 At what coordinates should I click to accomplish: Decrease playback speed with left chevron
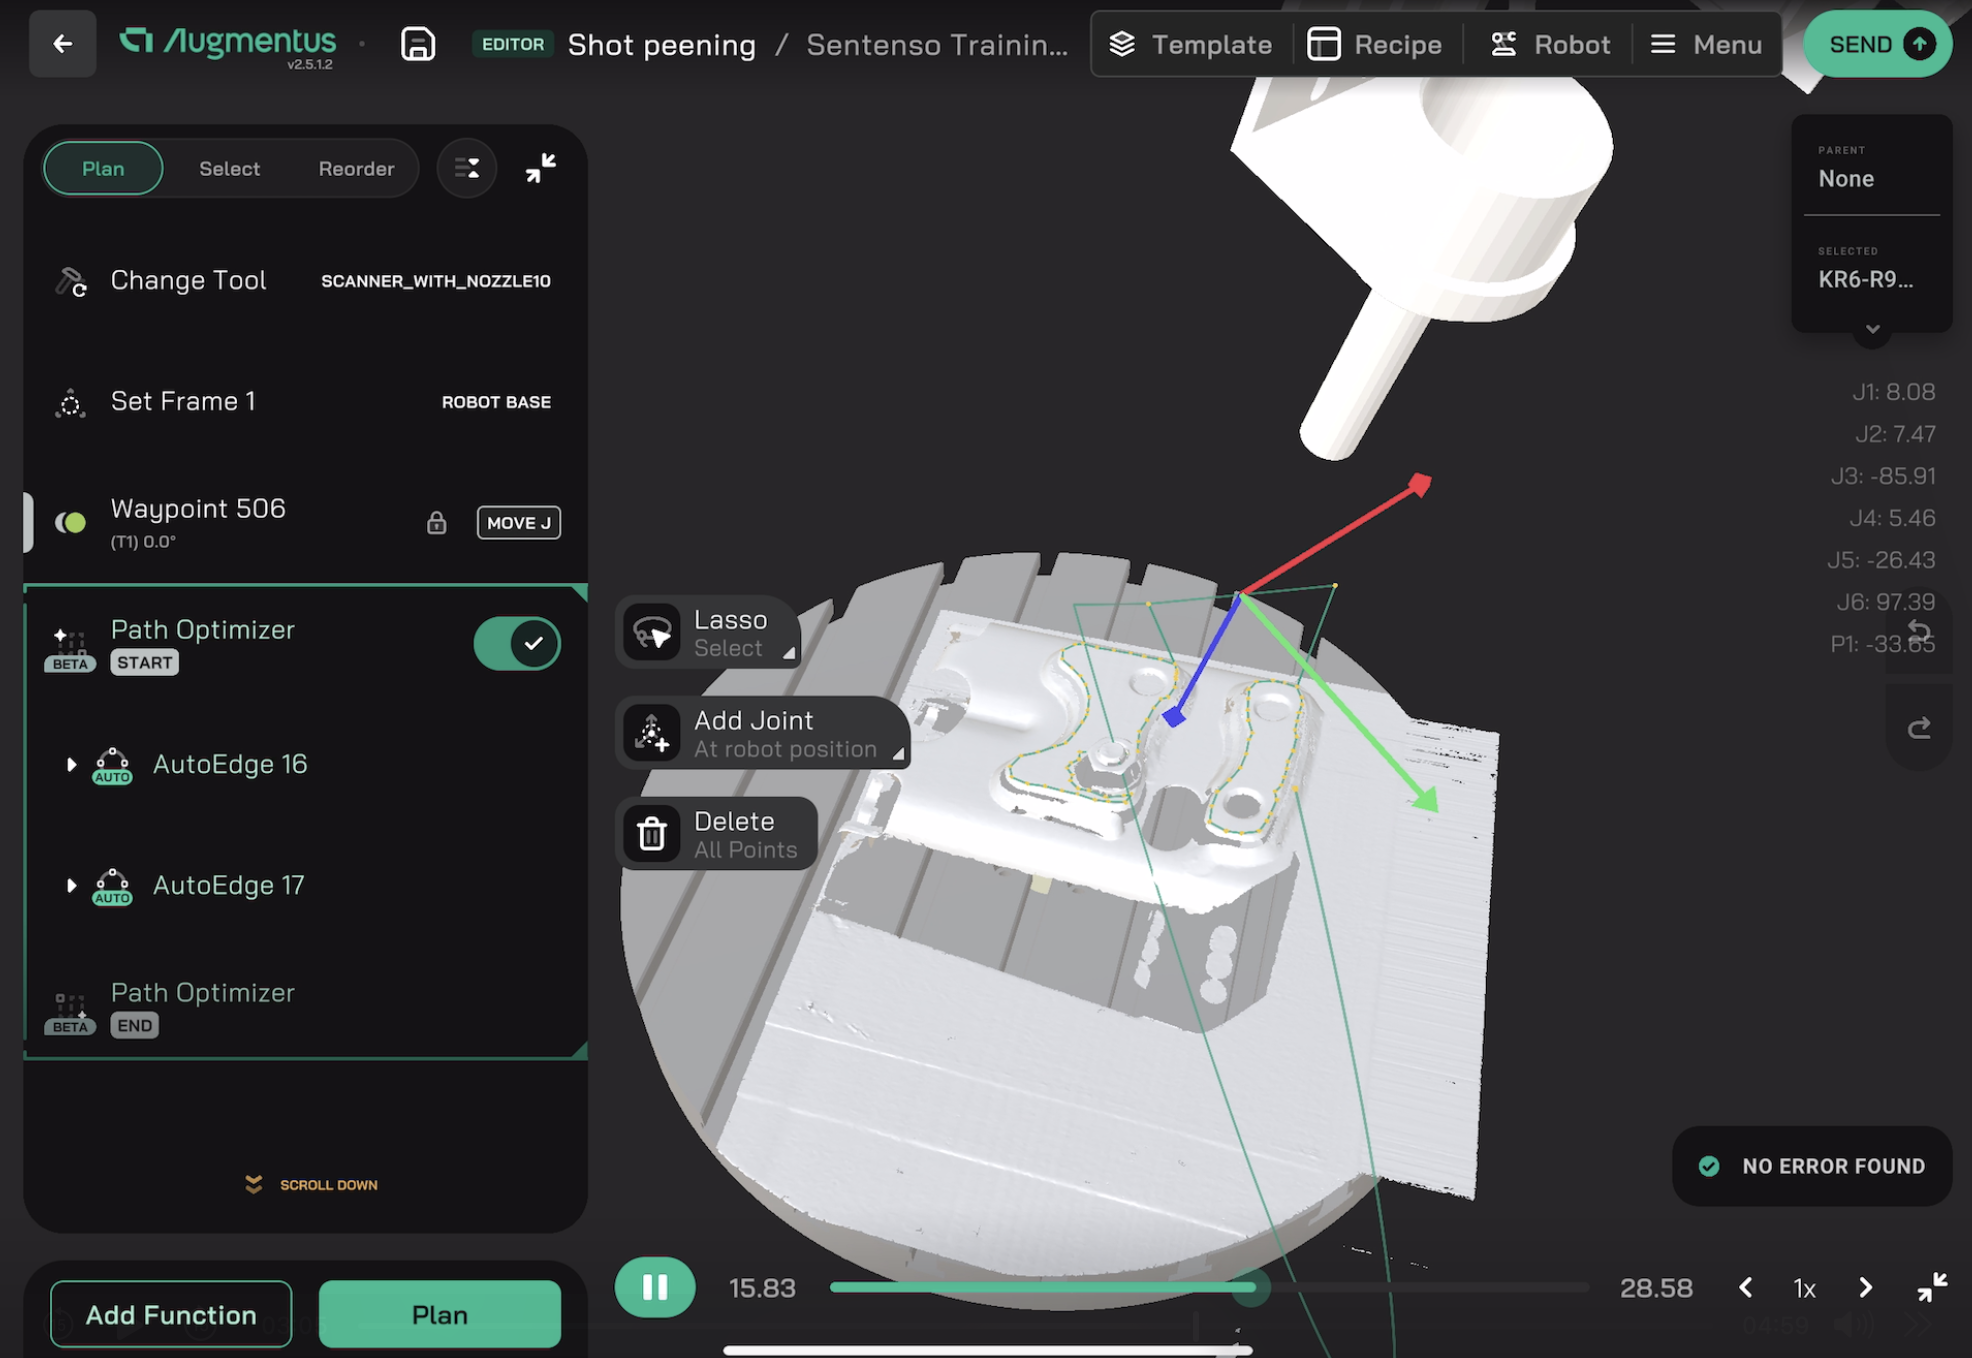coord(1745,1288)
